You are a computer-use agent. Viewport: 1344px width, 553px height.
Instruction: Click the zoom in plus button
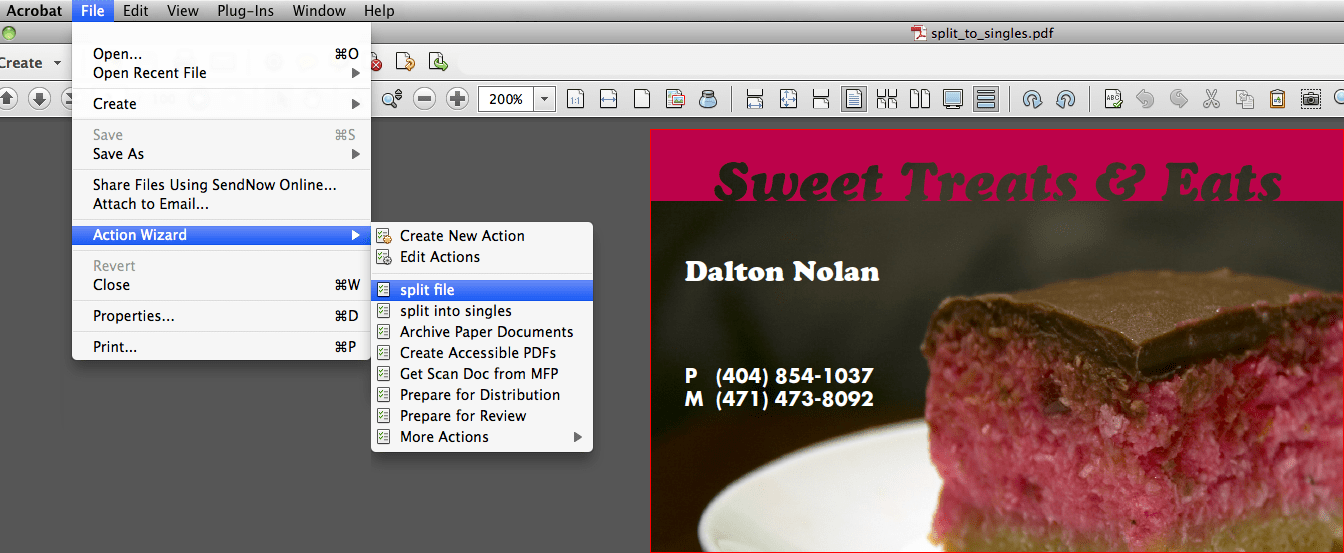458,98
